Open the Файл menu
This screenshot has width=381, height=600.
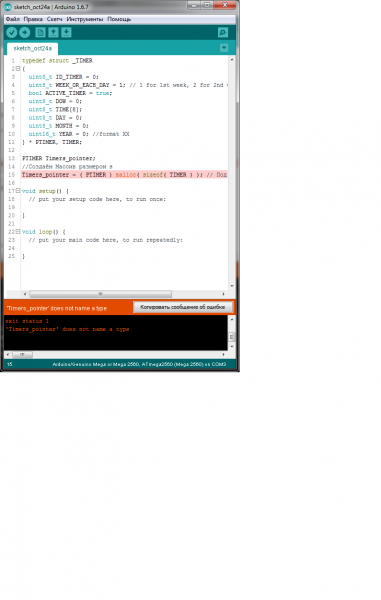point(13,19)
